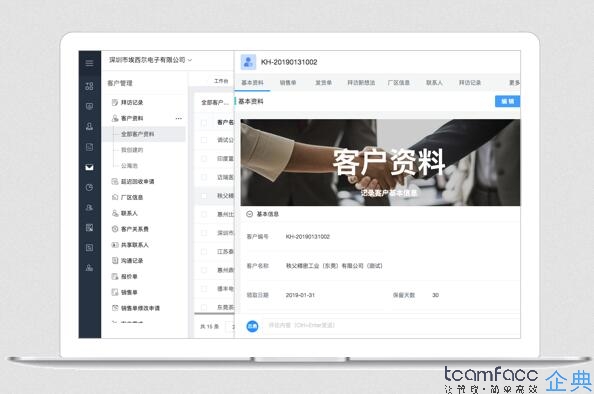Open the hamburger menu icon in dark sidebar

[89, 63]
